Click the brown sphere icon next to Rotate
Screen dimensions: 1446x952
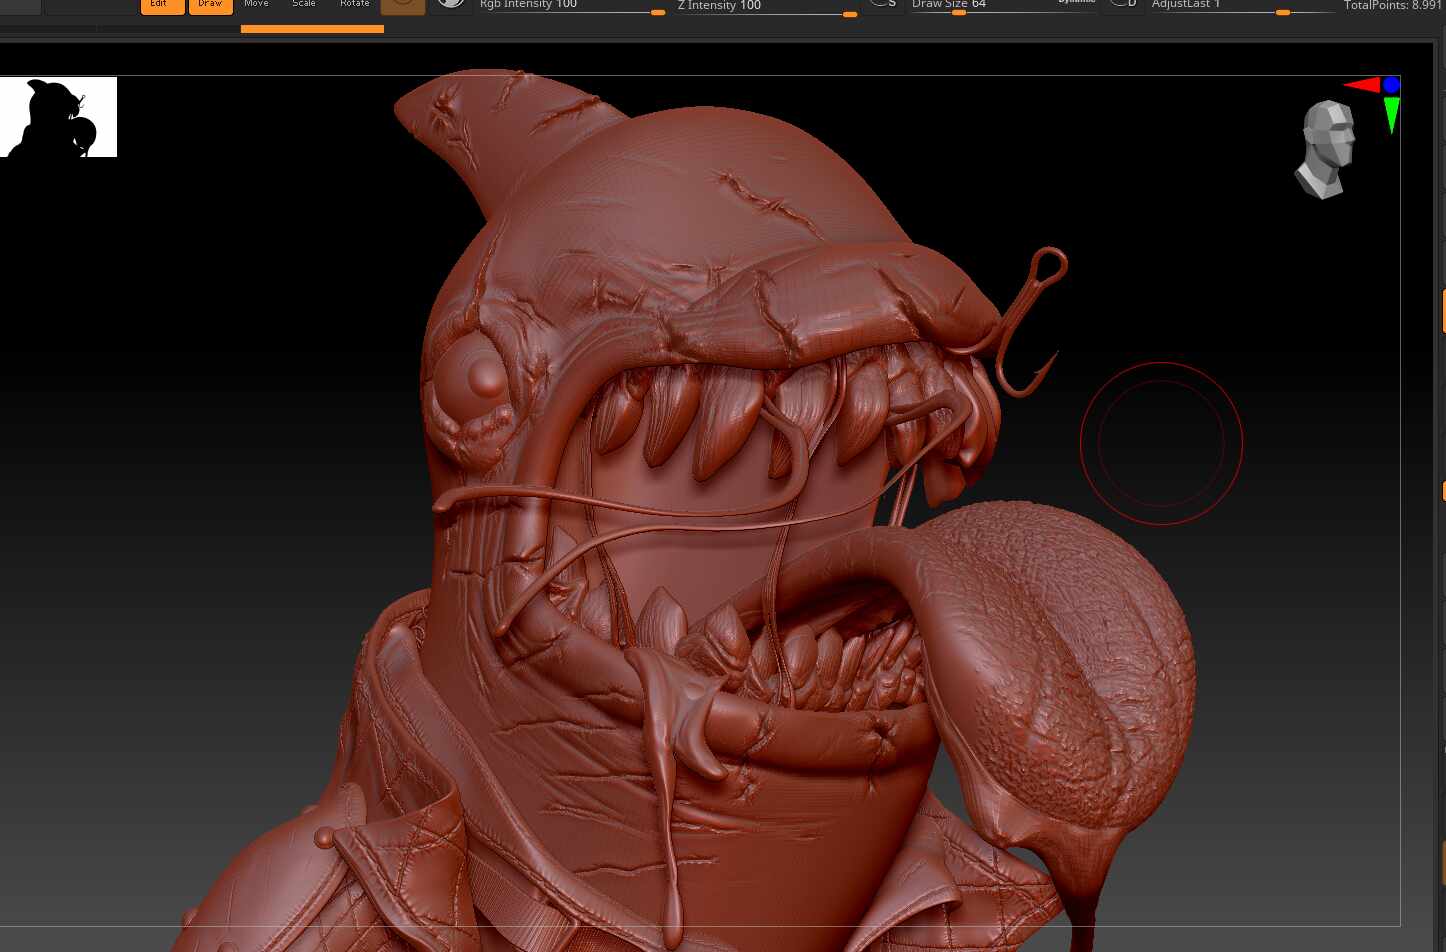click(x=403, y=6)
